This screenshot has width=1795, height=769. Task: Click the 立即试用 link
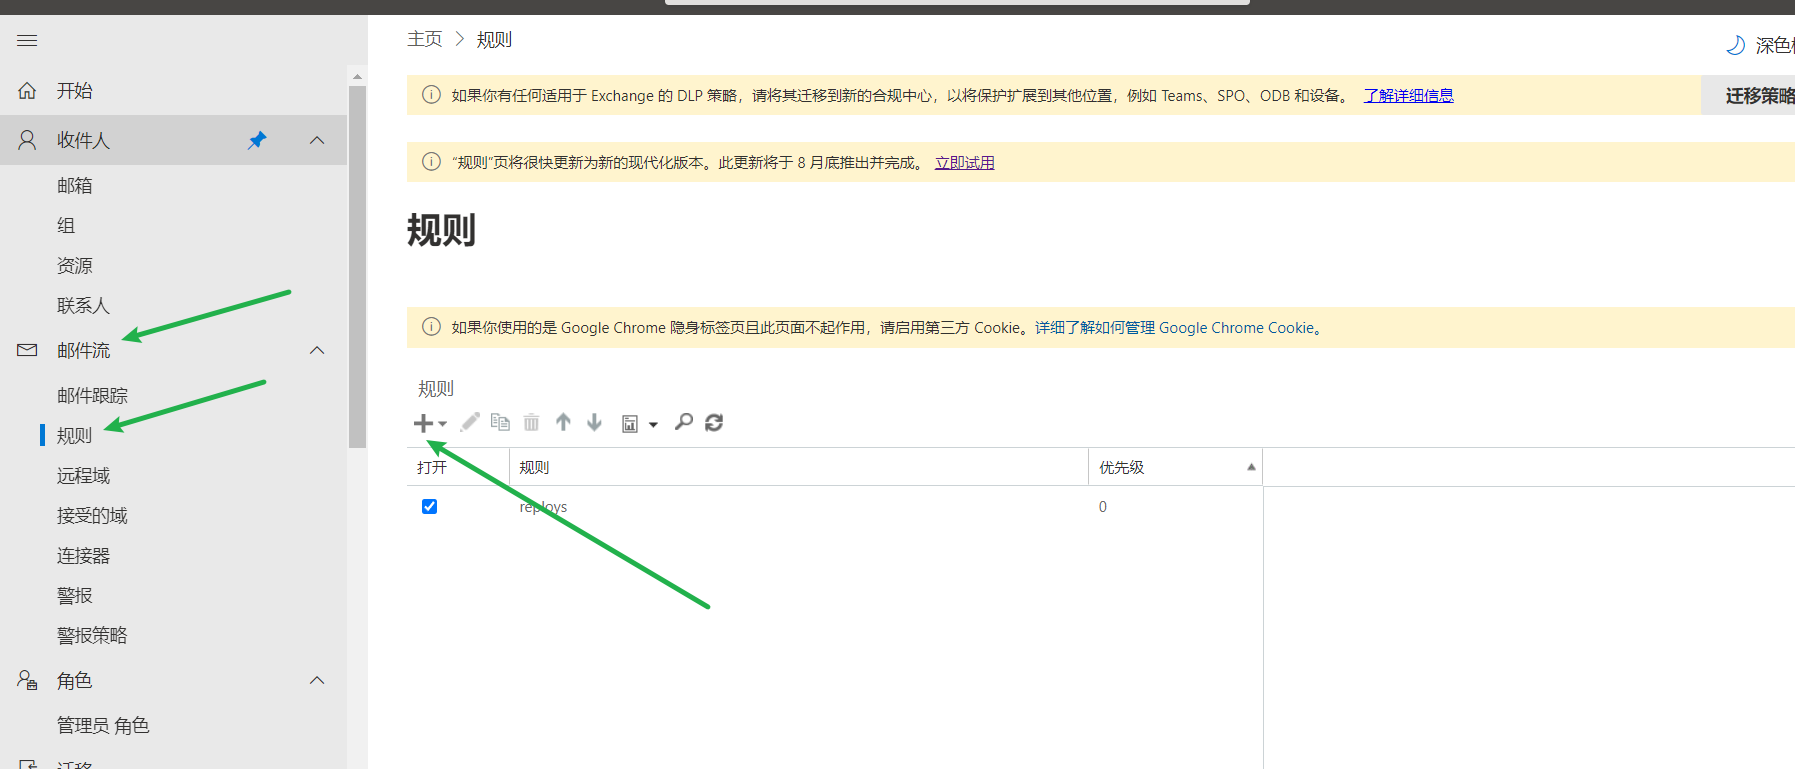pos(964,162)
